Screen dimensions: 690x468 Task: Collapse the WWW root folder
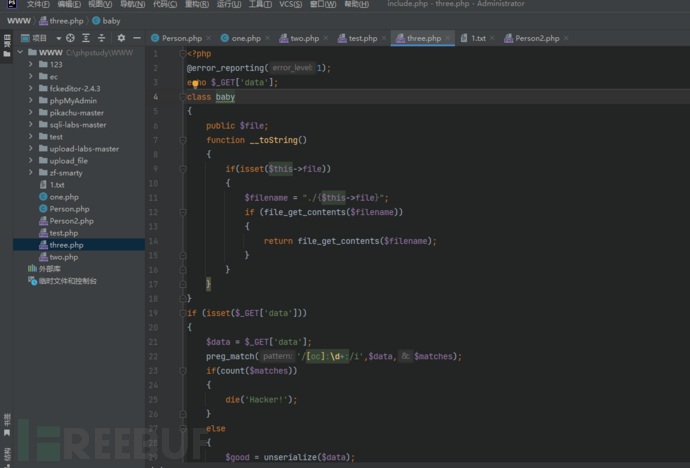(x=20, y=52)
